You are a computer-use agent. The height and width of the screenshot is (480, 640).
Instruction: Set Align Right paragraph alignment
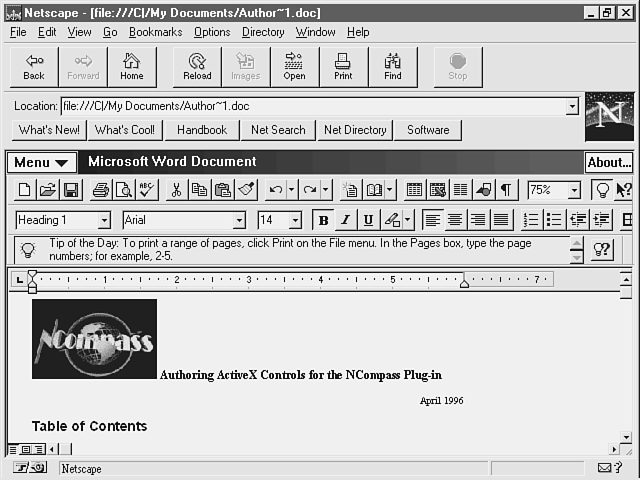pos(478,220)
